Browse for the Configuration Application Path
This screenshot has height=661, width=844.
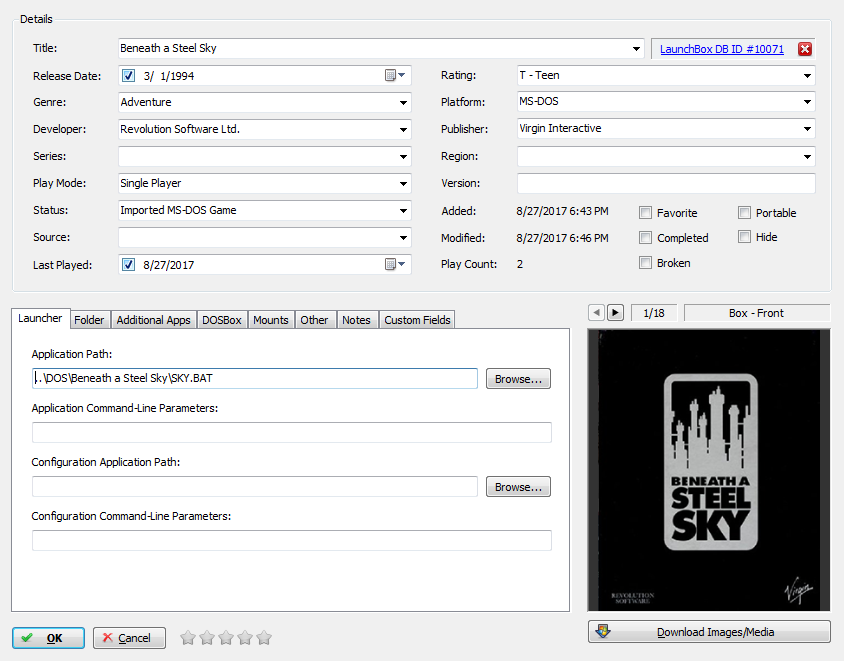(x=518, y=487)
